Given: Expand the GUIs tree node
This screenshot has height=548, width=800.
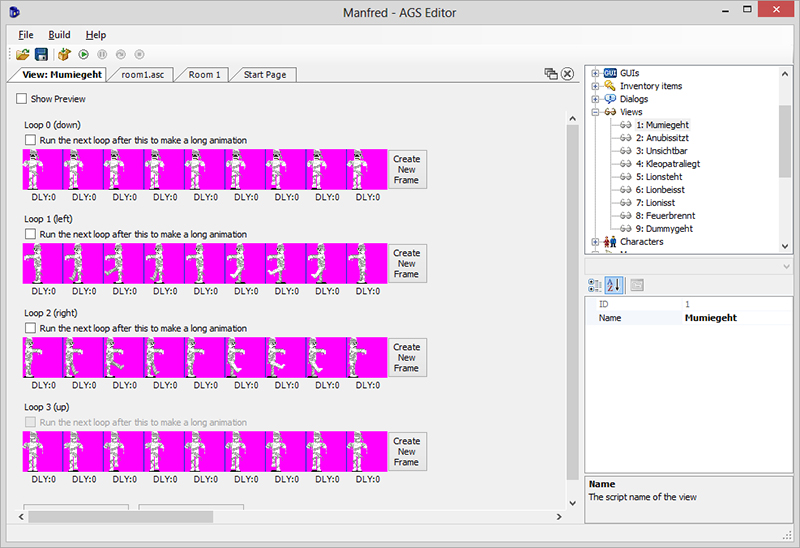Looking at the screenshot, I should pos(596,73).
